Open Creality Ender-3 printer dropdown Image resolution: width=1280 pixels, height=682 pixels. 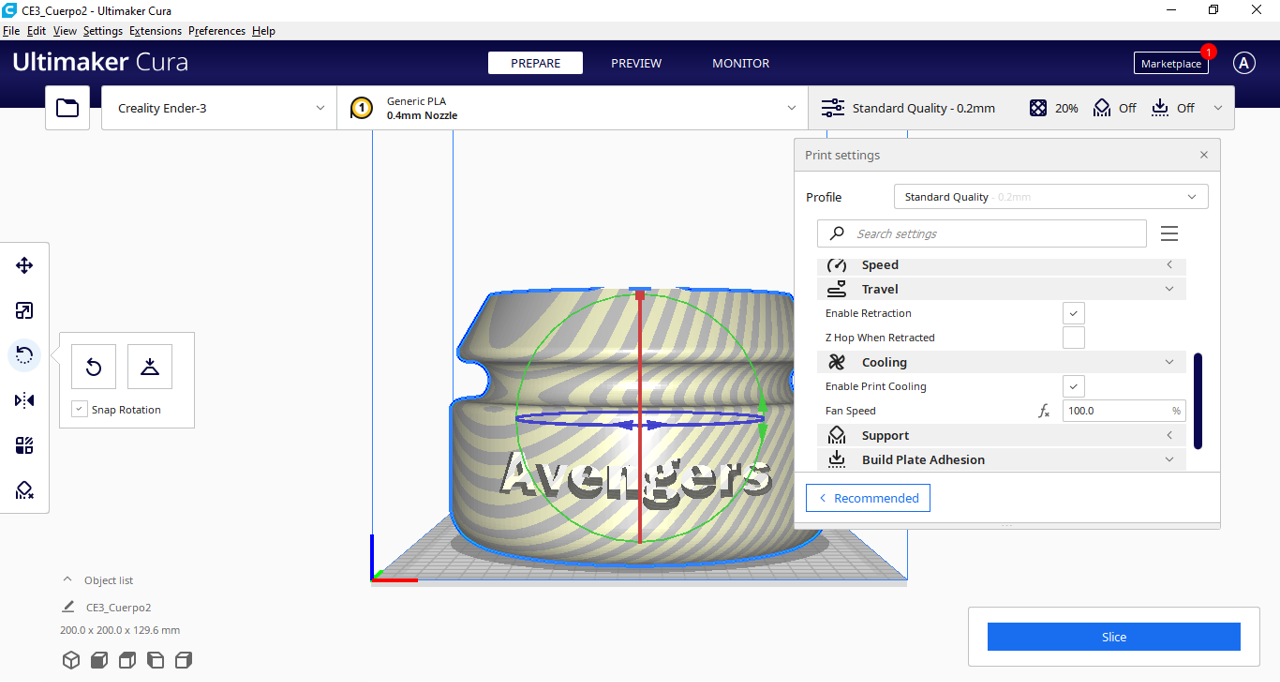pyautogui.click(x=219, y=108)
